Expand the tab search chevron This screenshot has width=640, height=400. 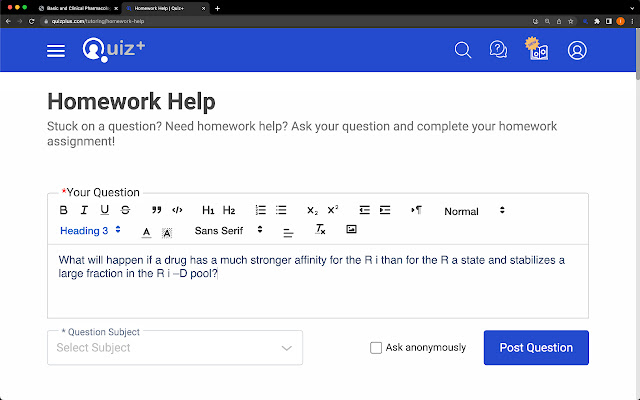(632, 8)
